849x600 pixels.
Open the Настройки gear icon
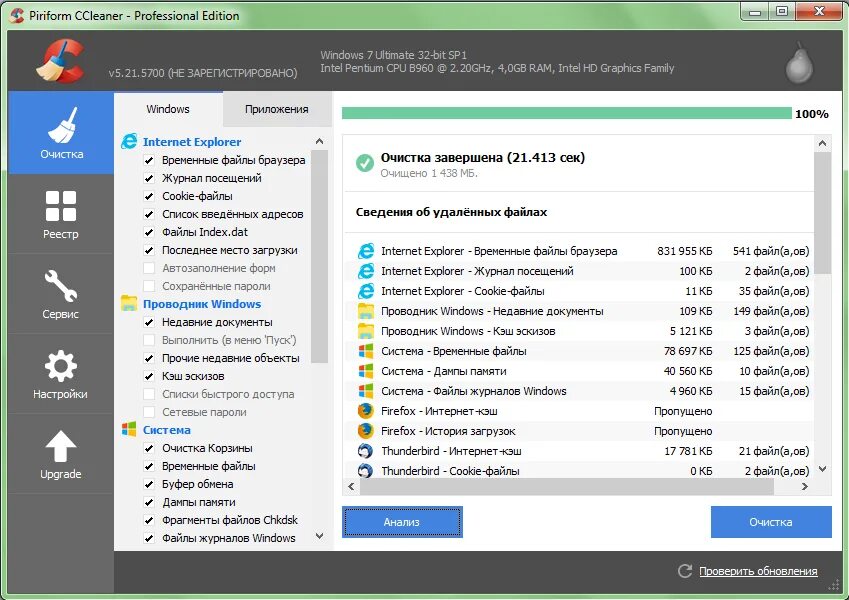click(x=61, y=366)
